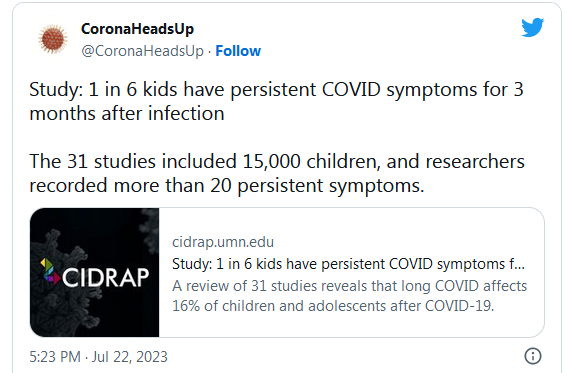The height and width of the screenshot is (373, 565).
Task: Click the Twitter bird logo icon
Action: pyautogui.click(x=533, y=27)
